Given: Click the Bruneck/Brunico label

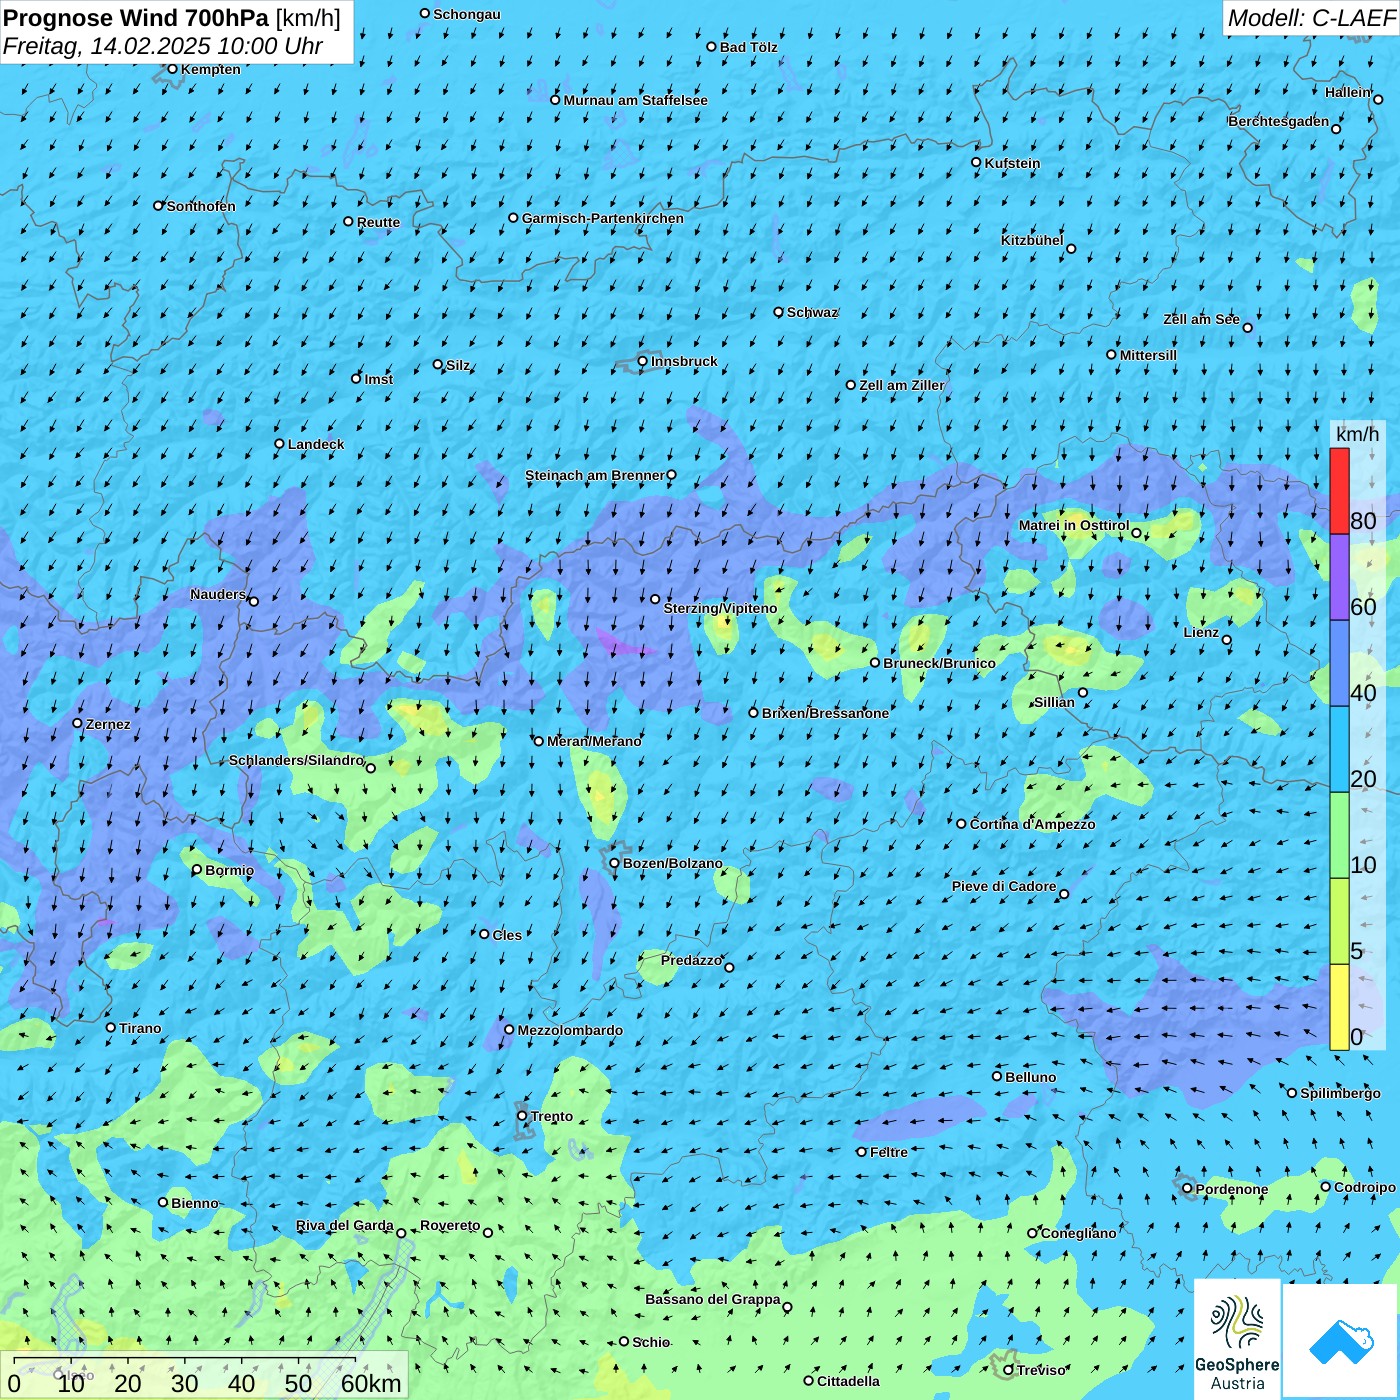Looking at the screenshot, I should click(x=939, y=663).
